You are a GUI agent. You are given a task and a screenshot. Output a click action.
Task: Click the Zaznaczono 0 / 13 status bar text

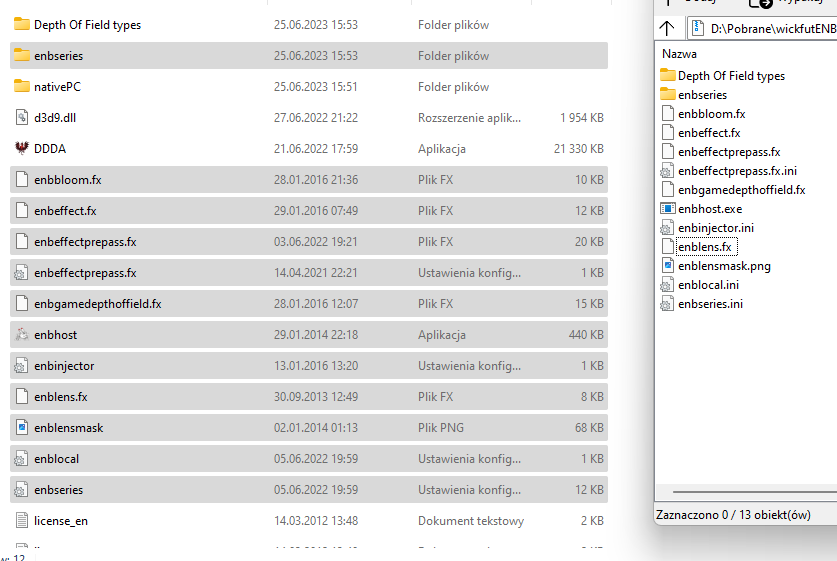point(733,515)
